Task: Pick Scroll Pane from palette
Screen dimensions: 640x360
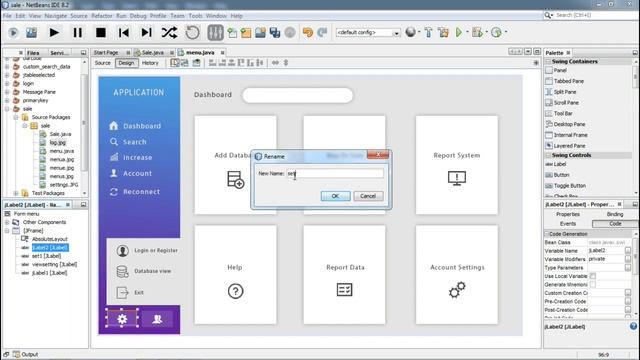Action: point(566,103)
